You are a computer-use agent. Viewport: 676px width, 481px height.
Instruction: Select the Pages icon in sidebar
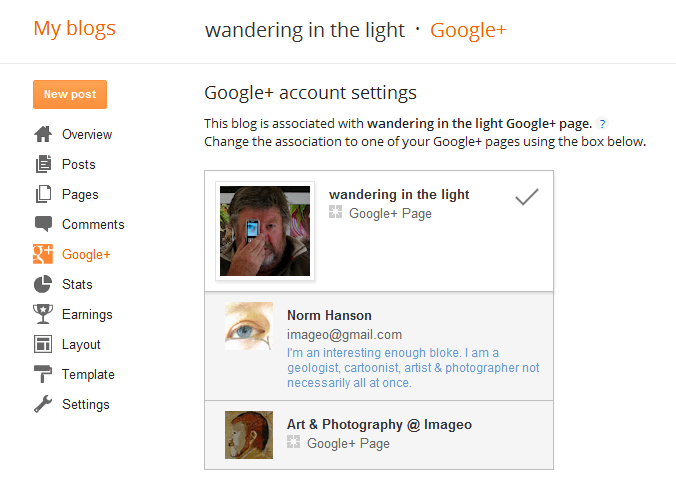point(43,194)
